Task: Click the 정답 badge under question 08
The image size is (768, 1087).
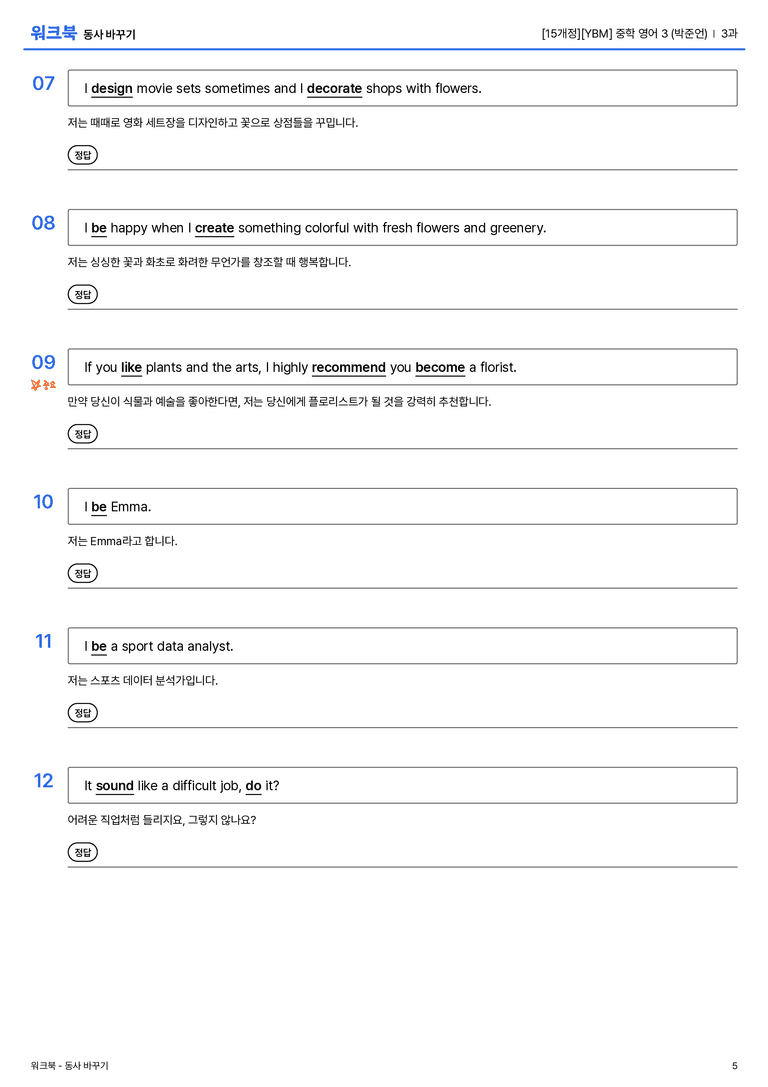Action: click(x=82, y=294)
